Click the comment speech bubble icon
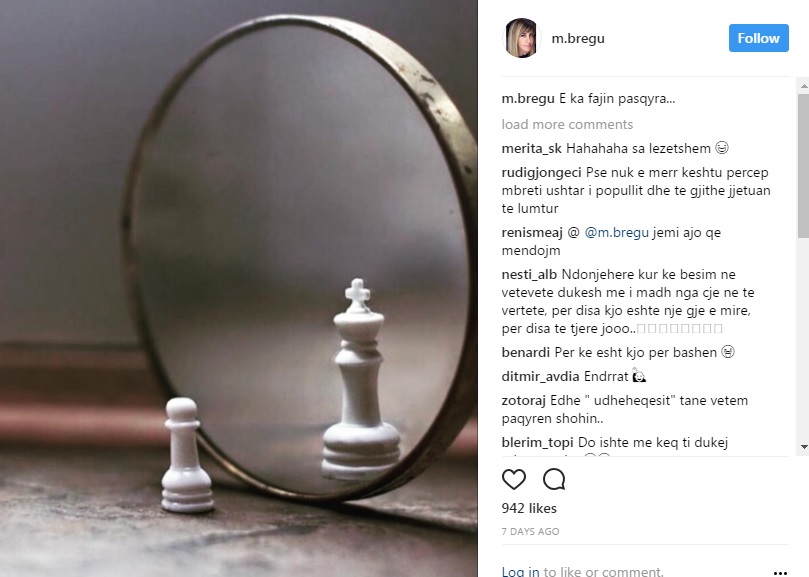Image resolution: width=809 pixels, height=577 pixels. [554, 479]
